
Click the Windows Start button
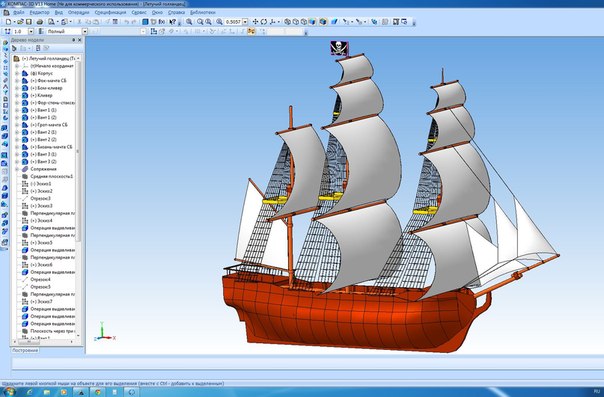(9, 392)
